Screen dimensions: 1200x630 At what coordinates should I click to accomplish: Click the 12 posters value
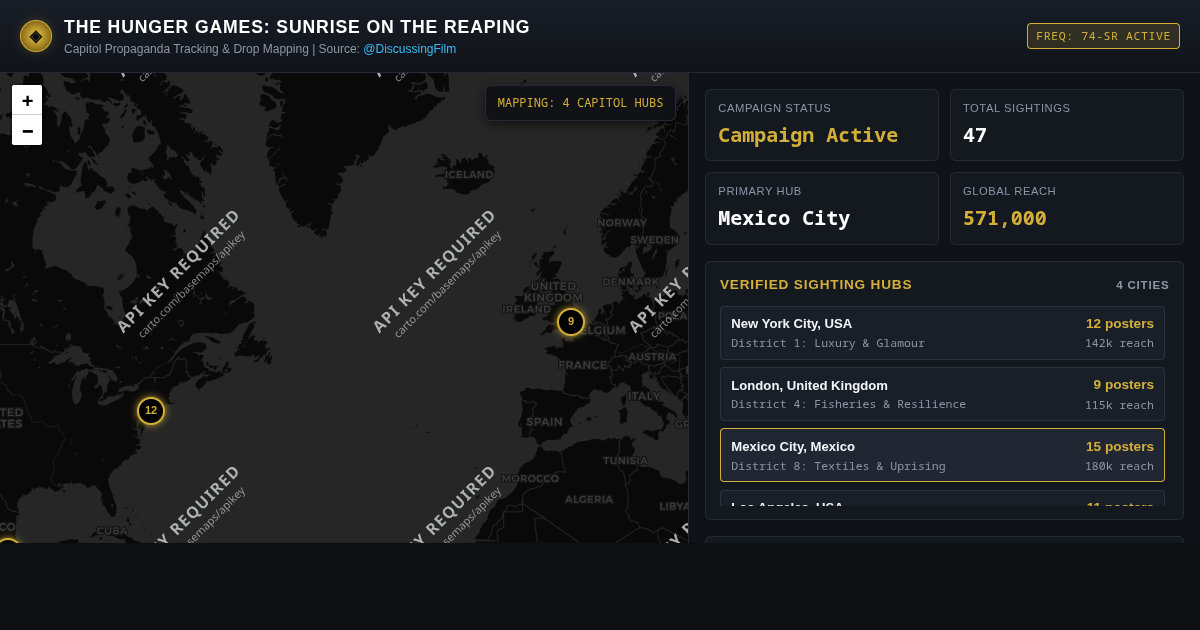pos(1120,323)
